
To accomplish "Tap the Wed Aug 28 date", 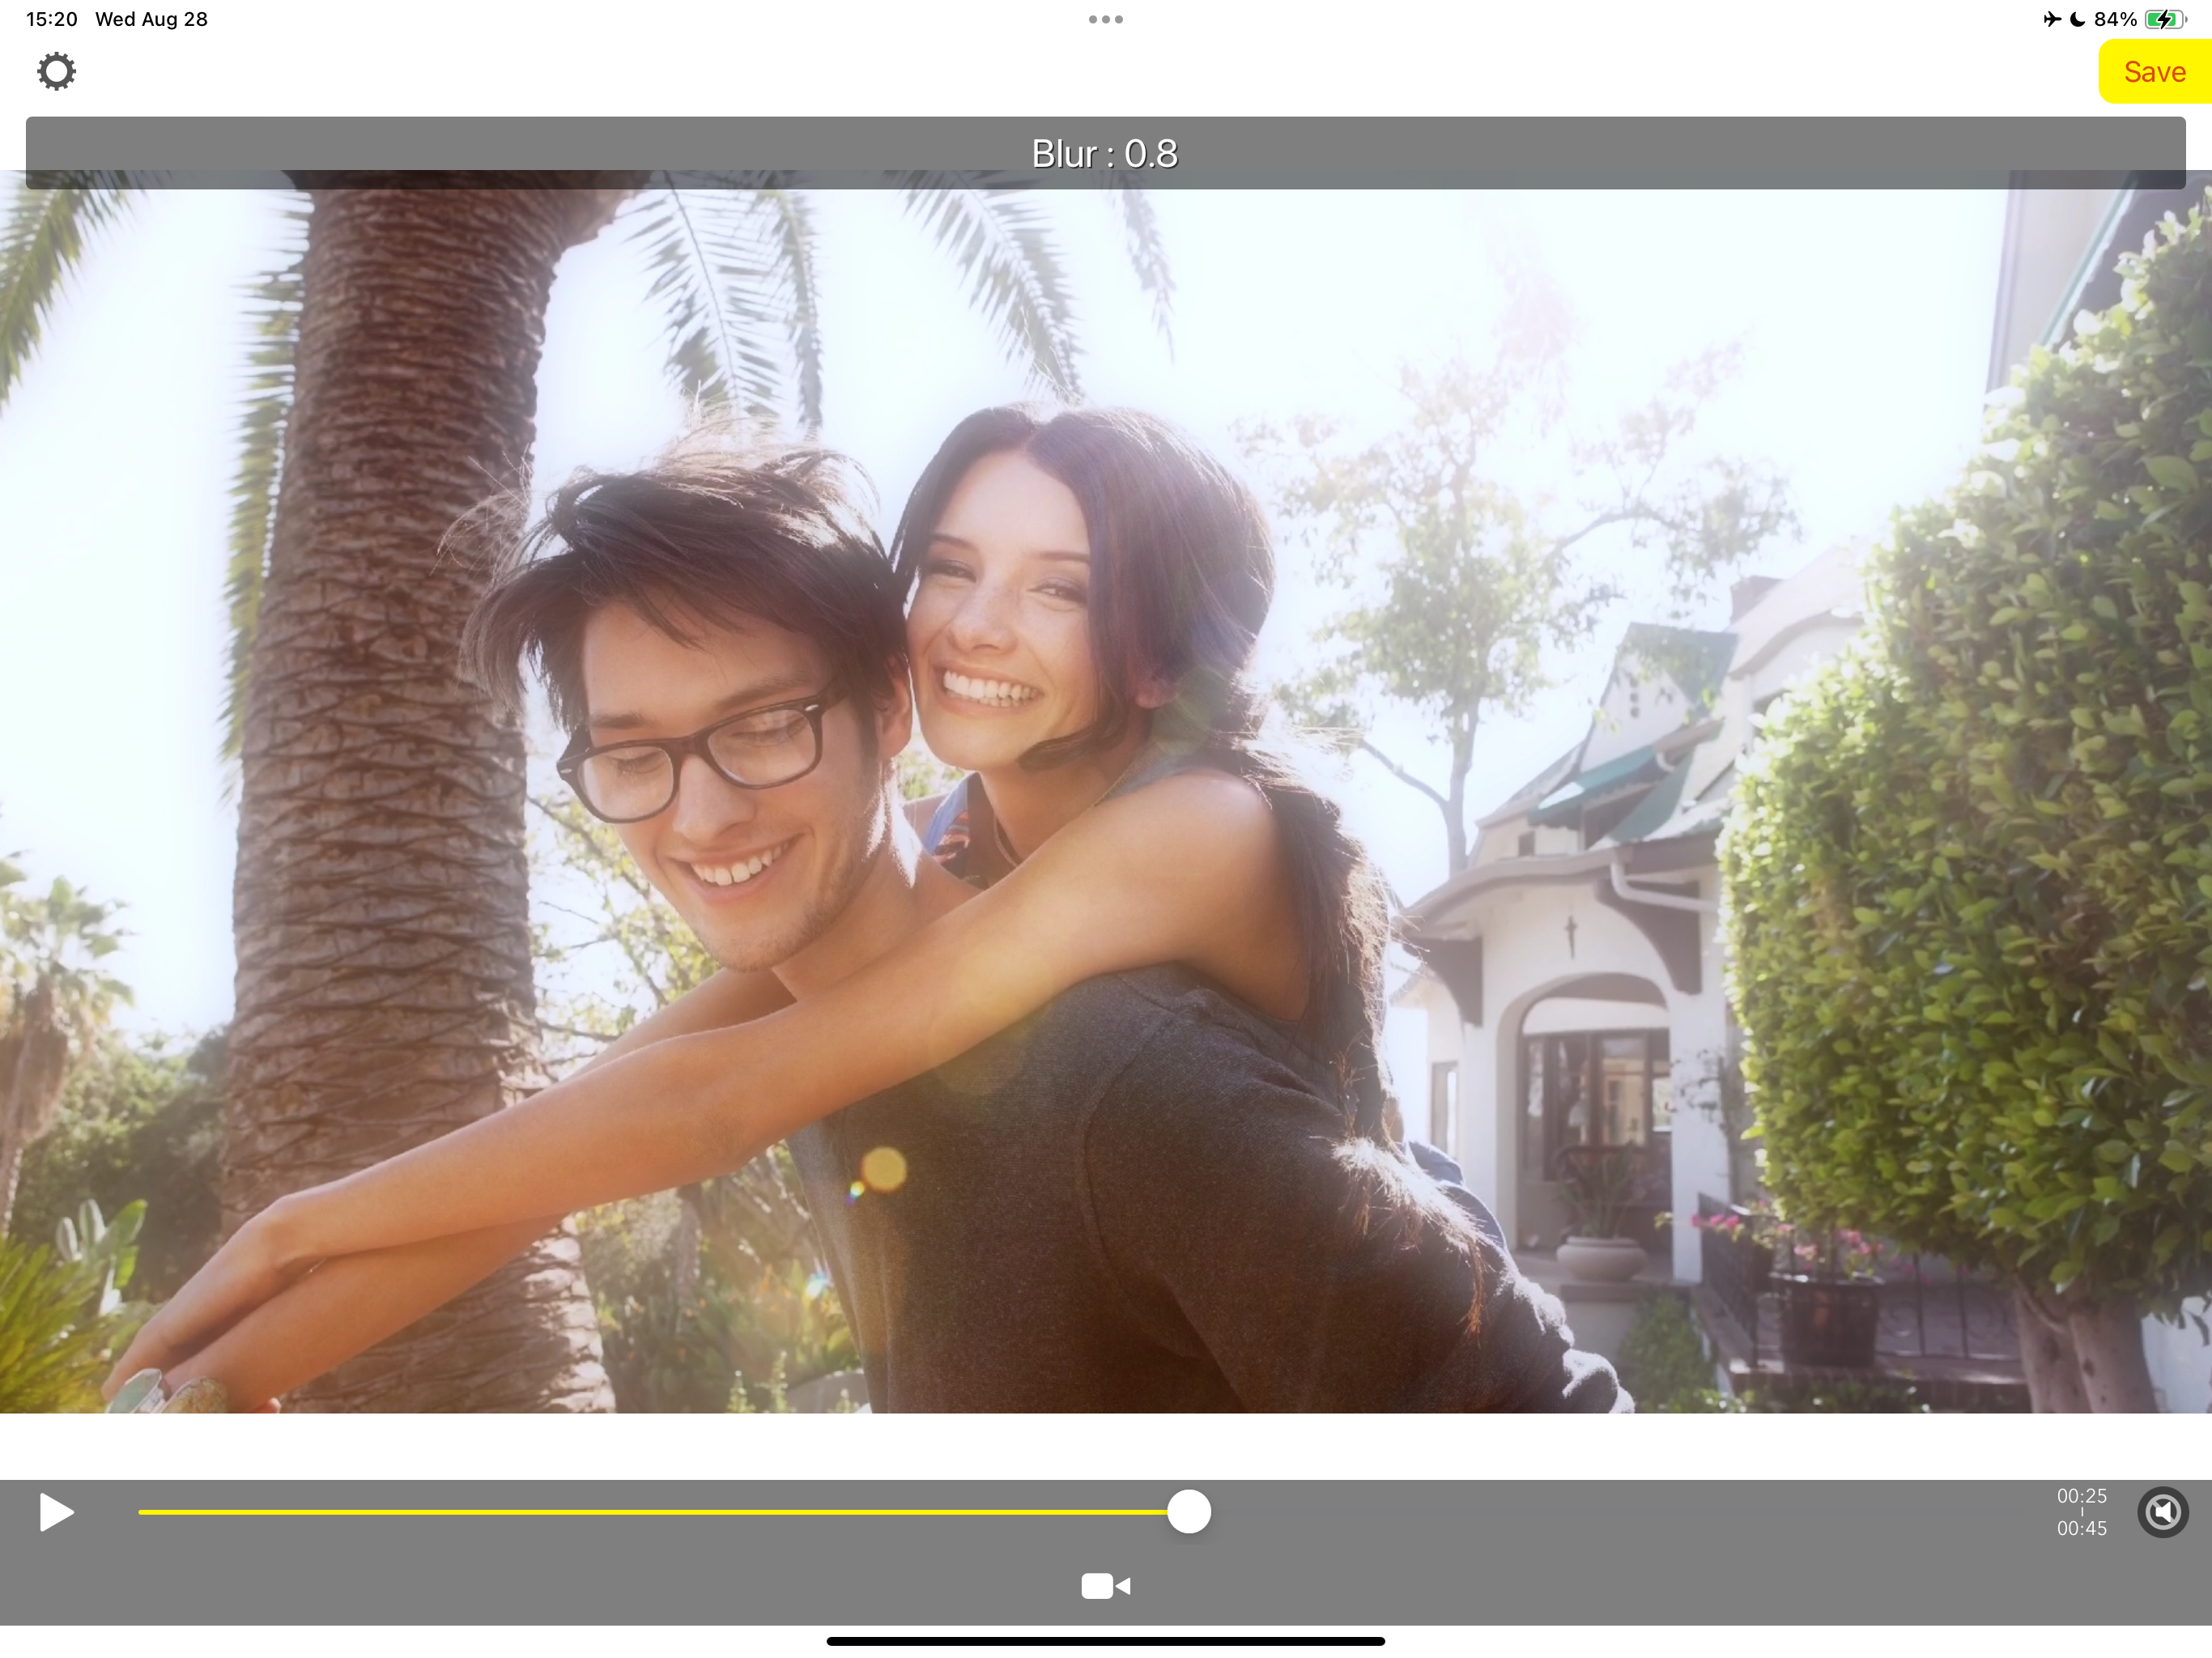I will click(151, 19).
